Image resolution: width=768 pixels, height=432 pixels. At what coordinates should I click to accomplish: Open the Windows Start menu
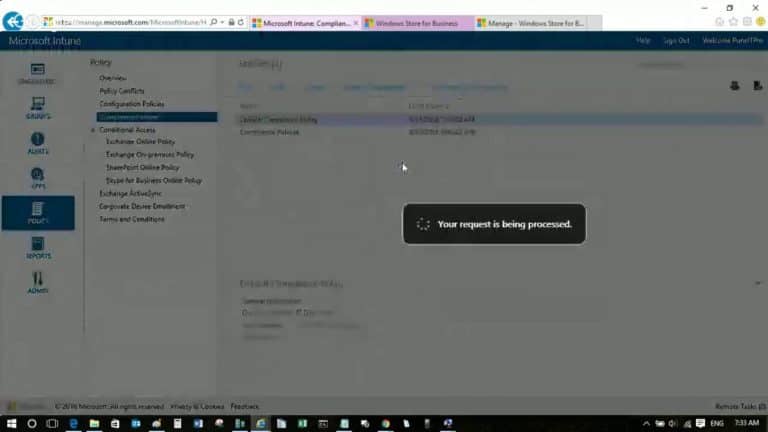click(x=11, y=423)
